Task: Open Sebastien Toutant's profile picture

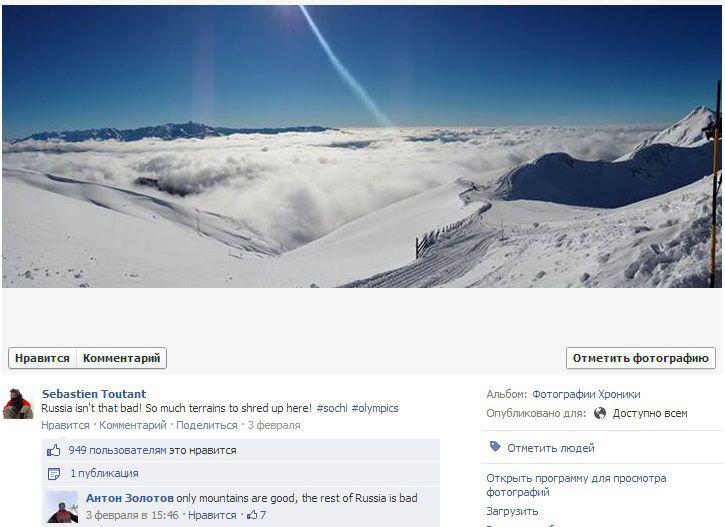Action: point(18,404)
